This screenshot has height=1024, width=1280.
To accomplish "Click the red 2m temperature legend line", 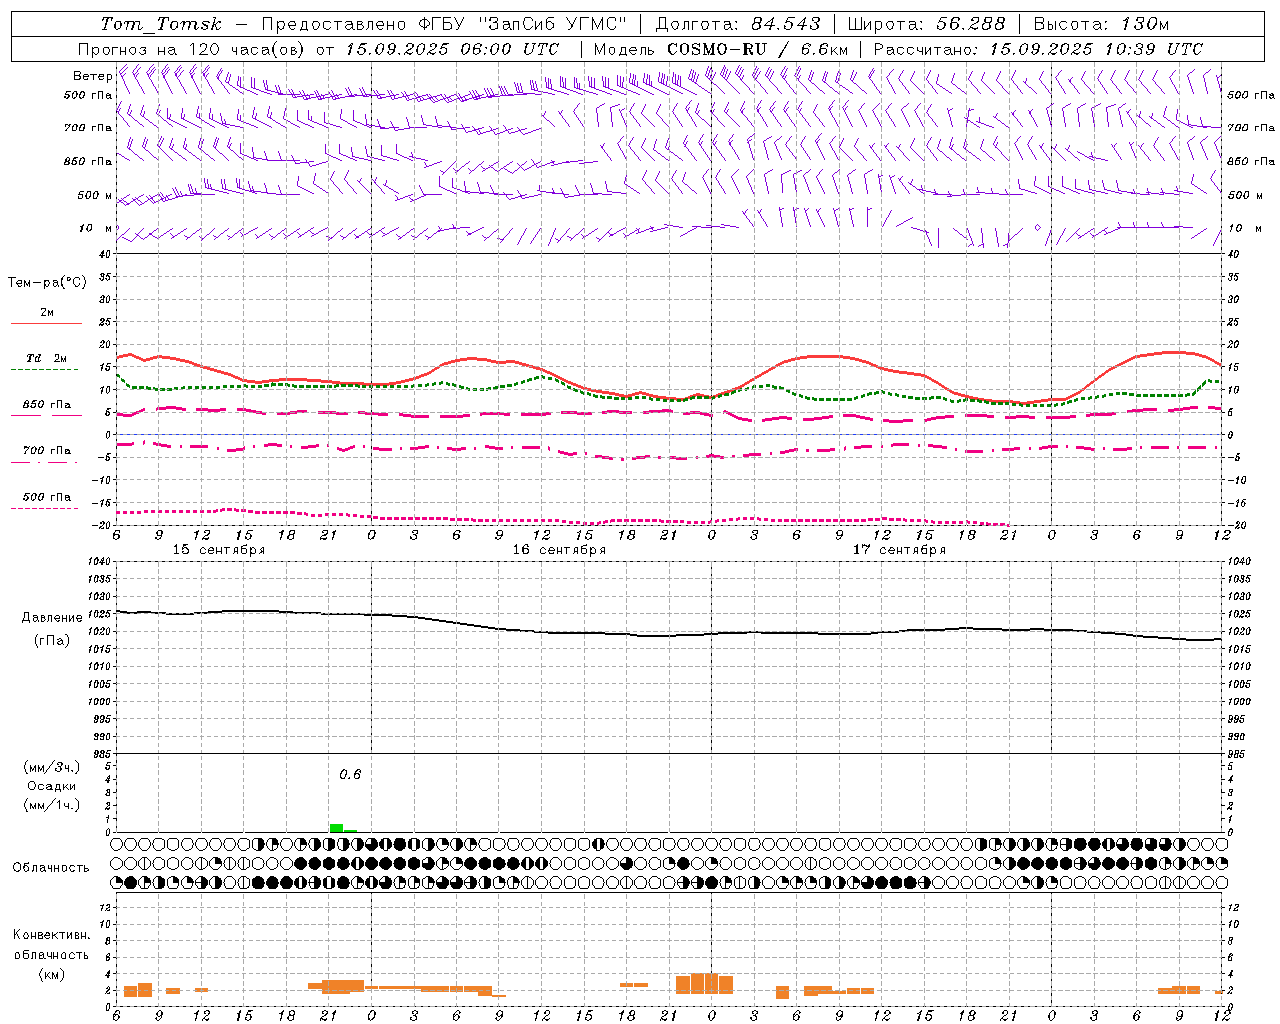I will (46, 323).
